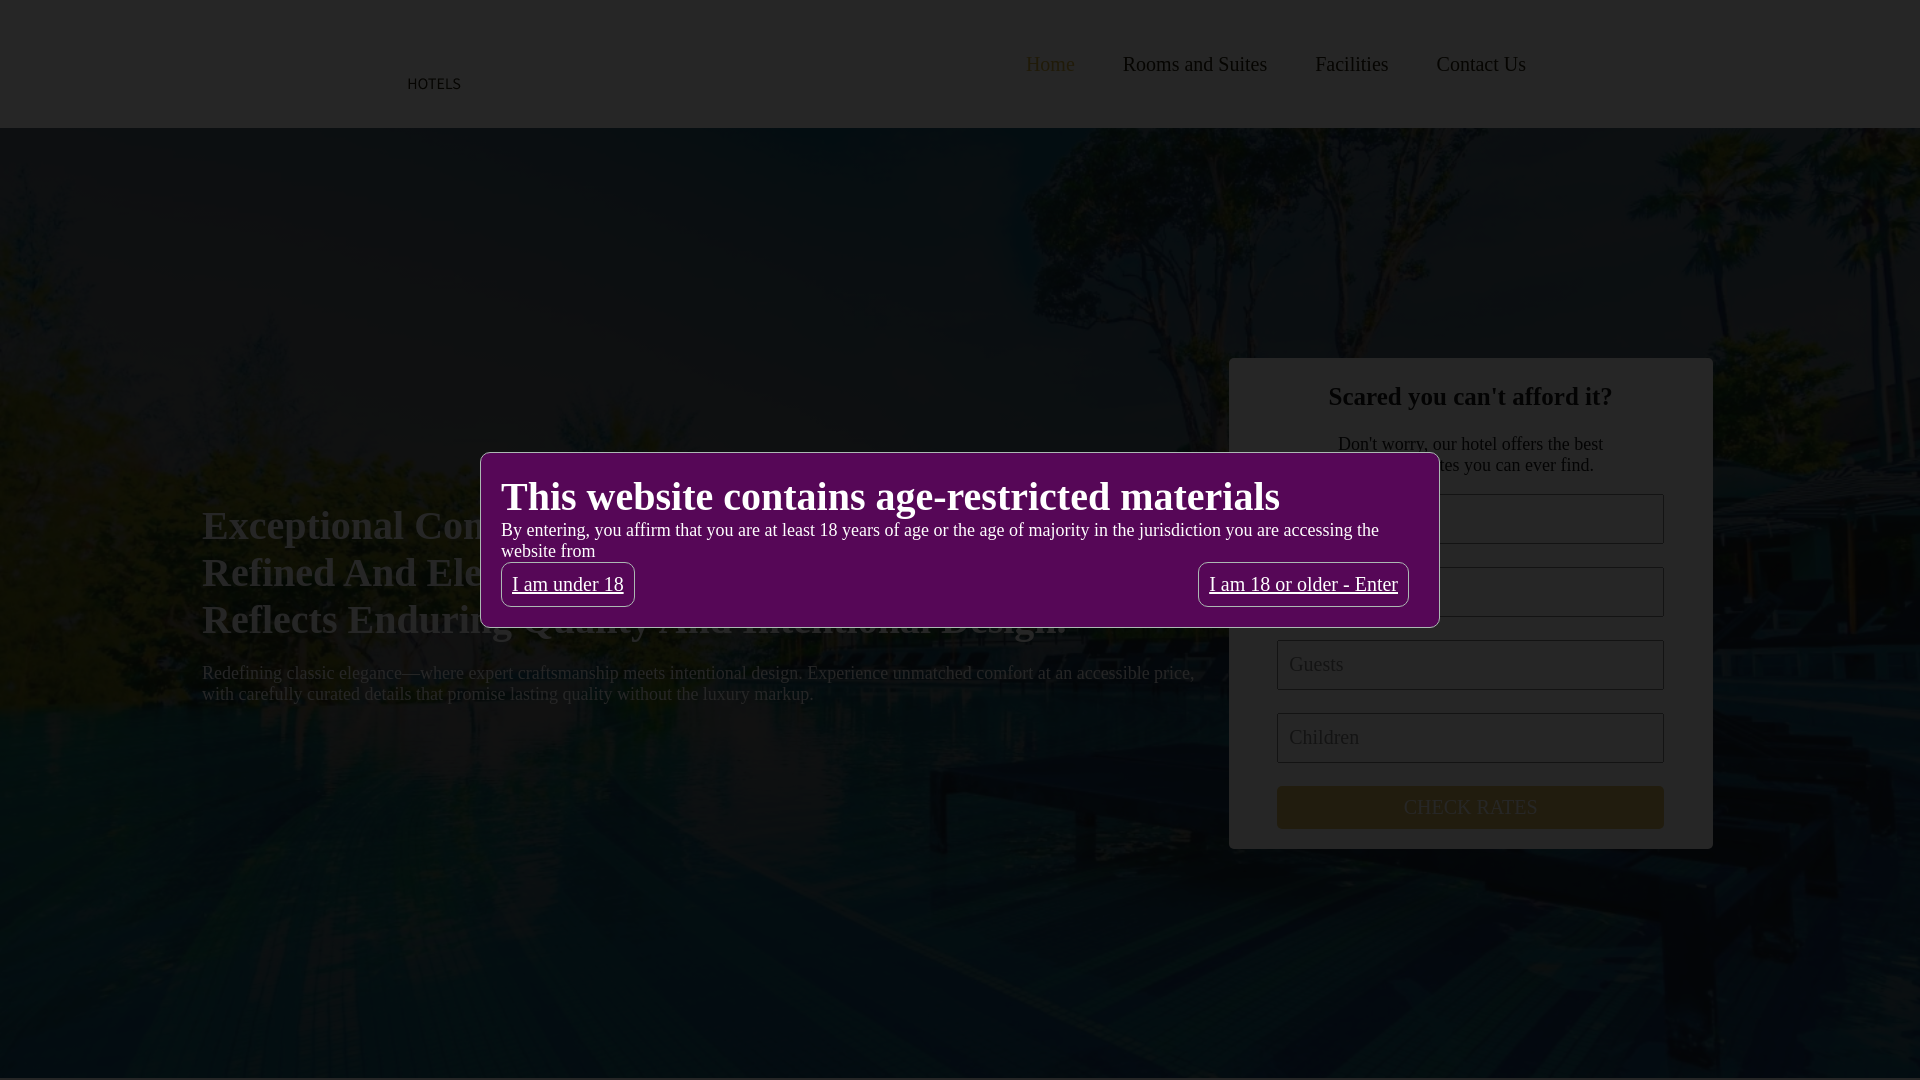
Task: Click the CHECK RATES button
Action: pos(1470,807)
